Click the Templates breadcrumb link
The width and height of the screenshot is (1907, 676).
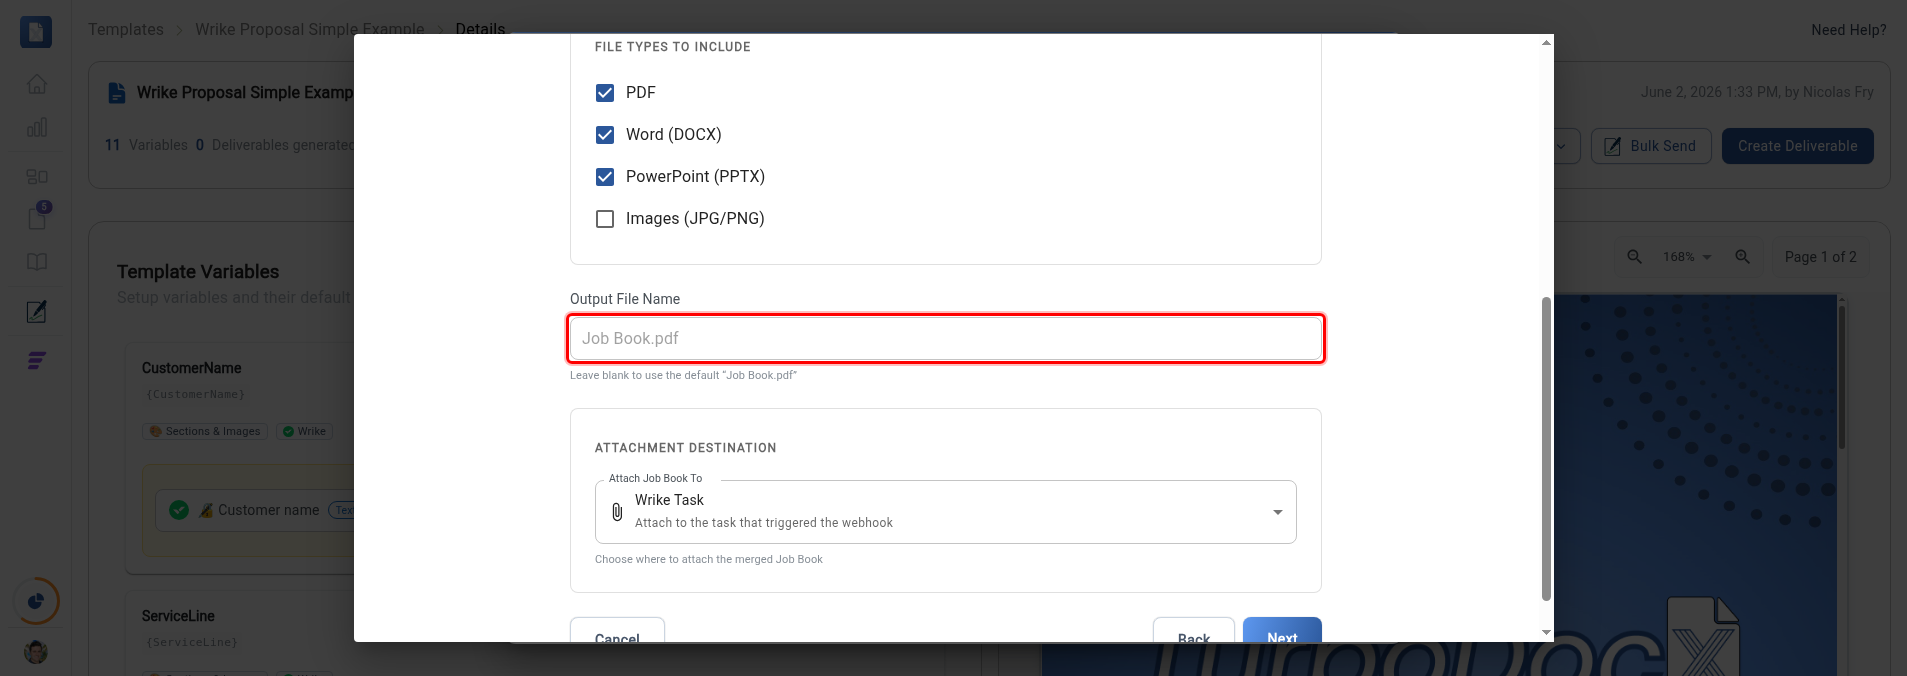(x=126, y=29)
